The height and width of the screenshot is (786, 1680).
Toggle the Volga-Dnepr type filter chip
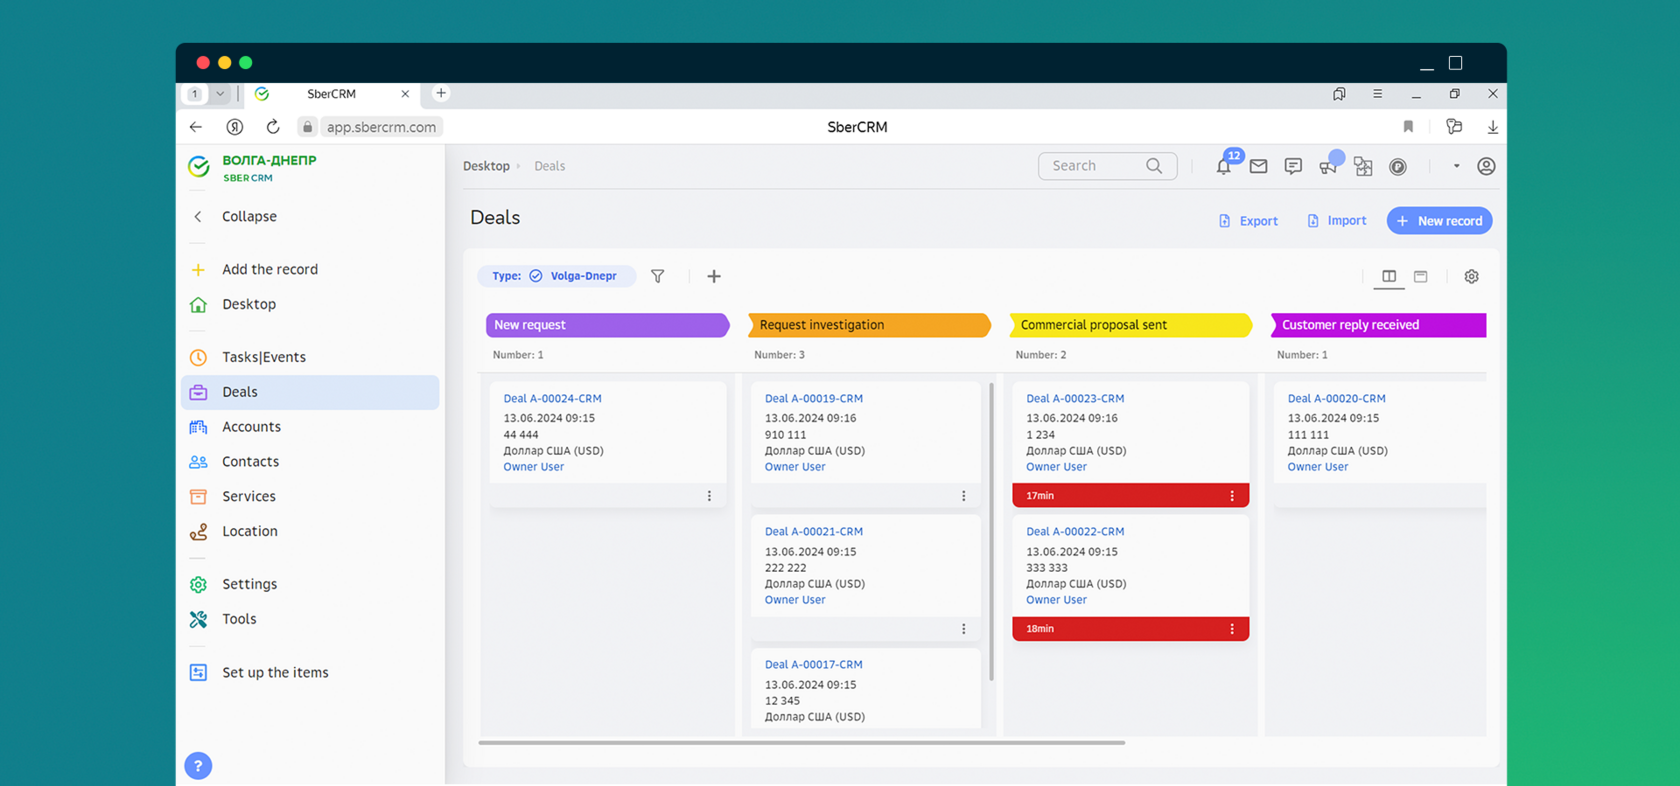pyautogui.click(x=556, y=276)
